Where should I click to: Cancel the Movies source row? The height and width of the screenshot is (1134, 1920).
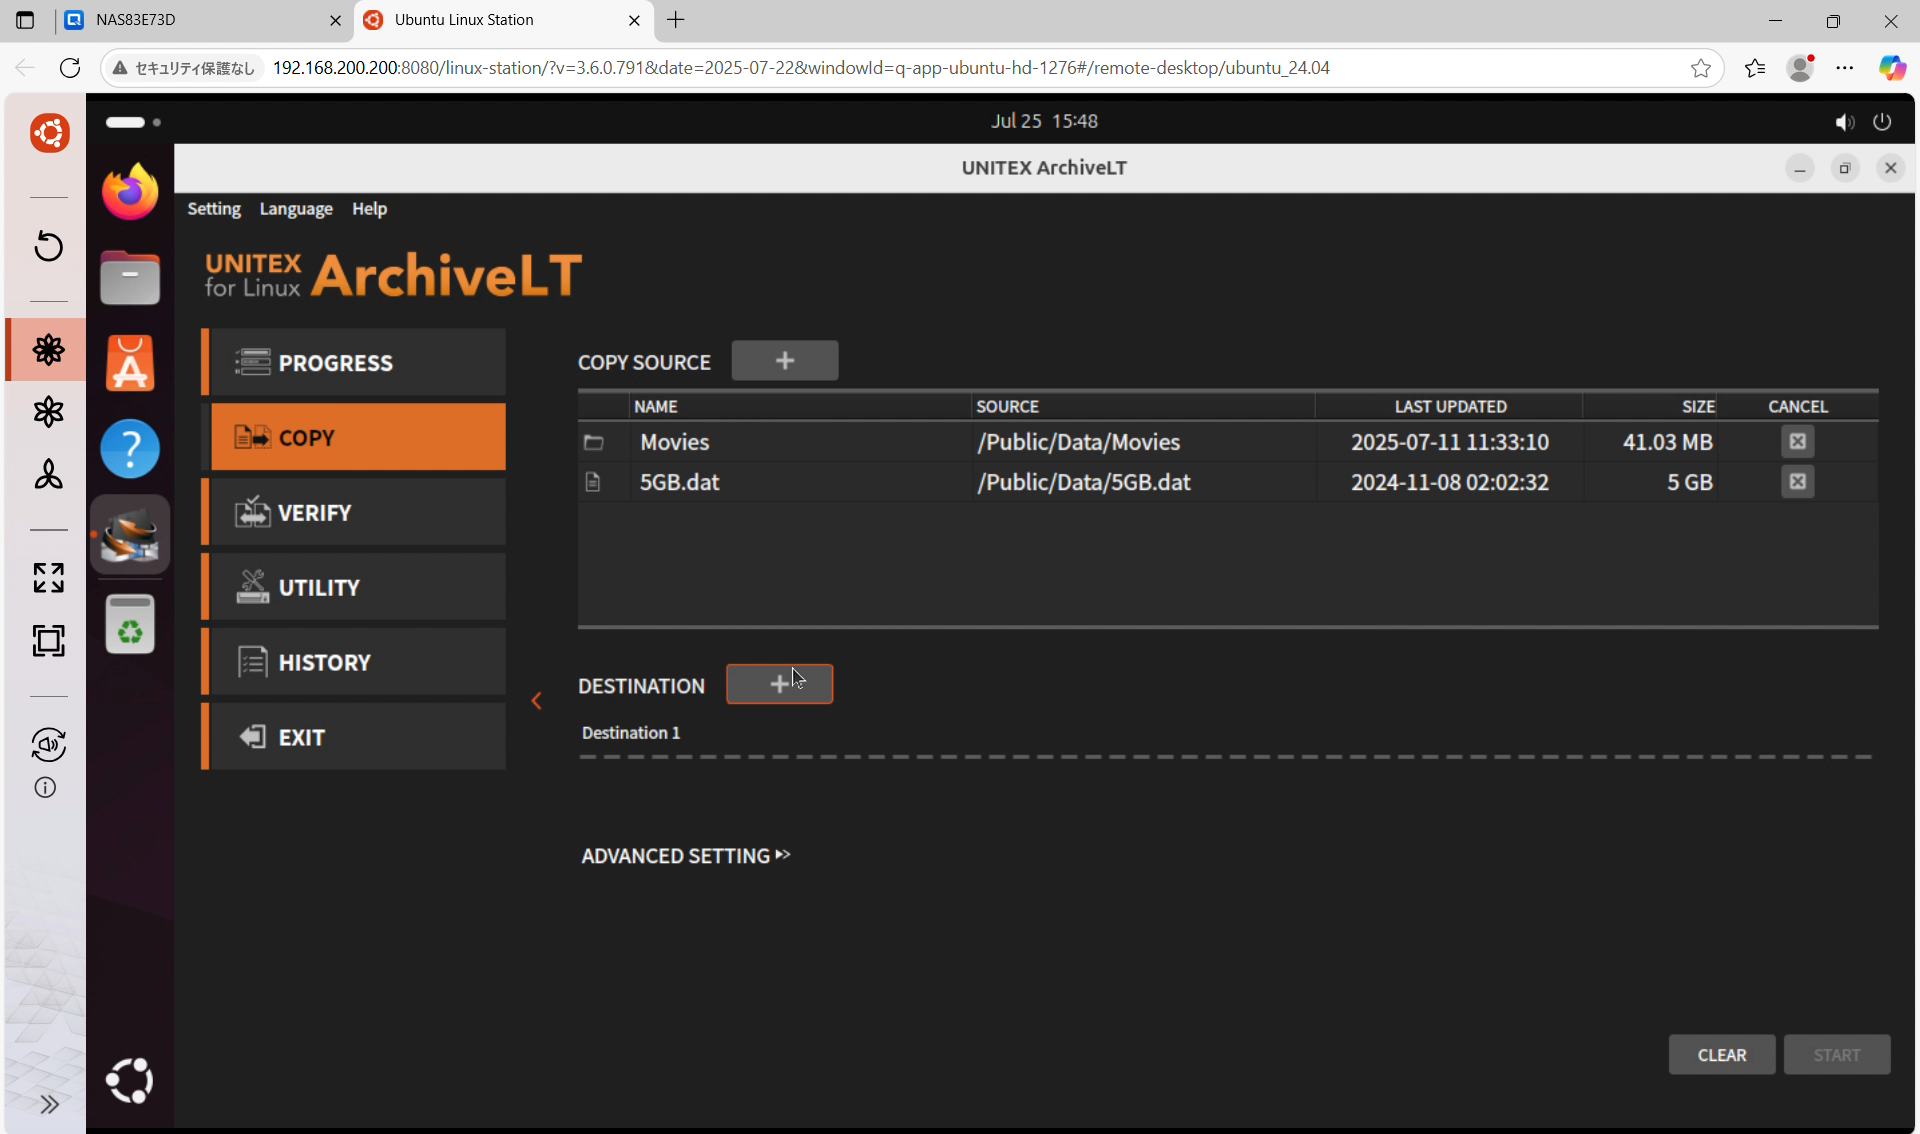[1798, 441]
